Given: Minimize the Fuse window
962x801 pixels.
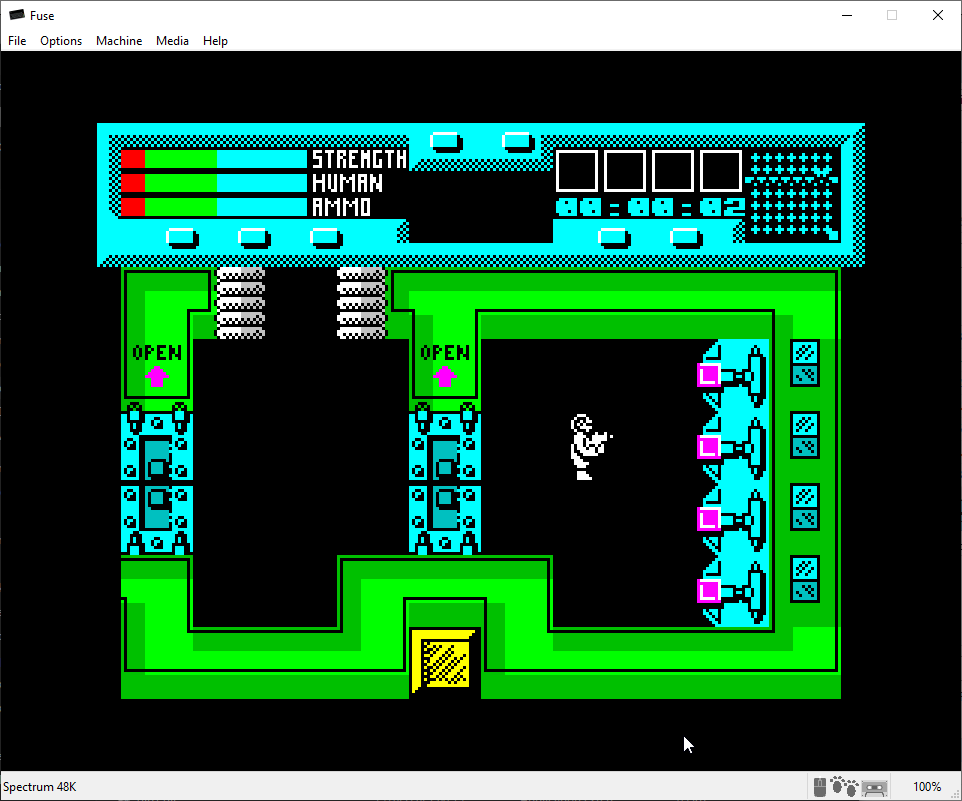Looking at the screenshot, I should (x=847, y=15).
